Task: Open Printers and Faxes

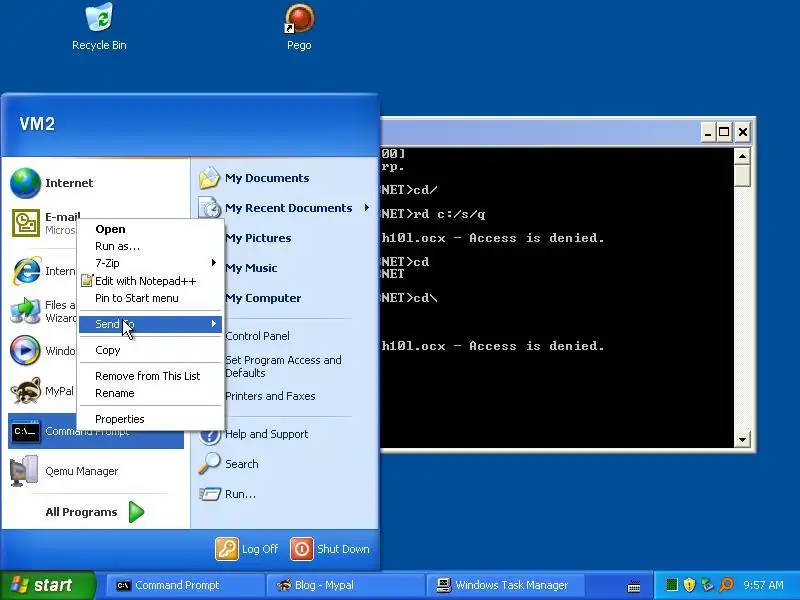Action: click(x=270, y=396)
